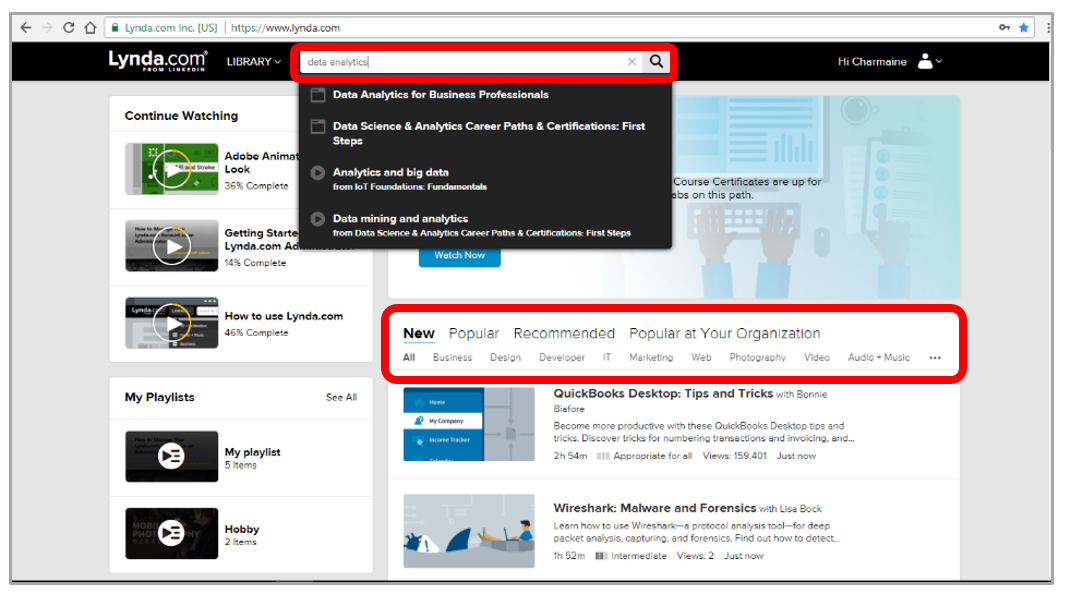The image size is (1068, 594).
Task: Filter by Video category
Action: coord(817,357)
